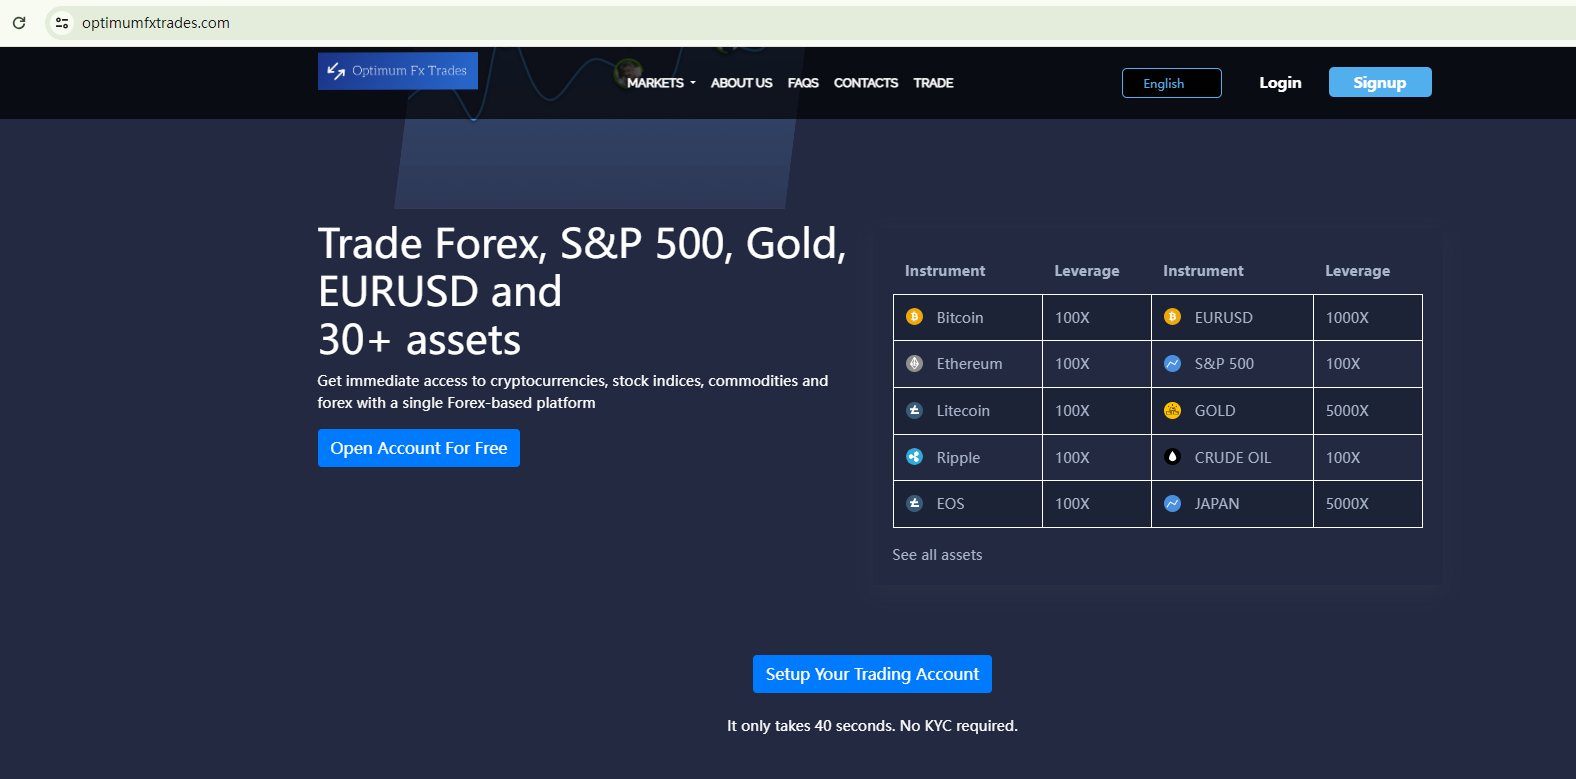
Task: Expand the MARKETS dropdown menu
Action: point(661,83)
